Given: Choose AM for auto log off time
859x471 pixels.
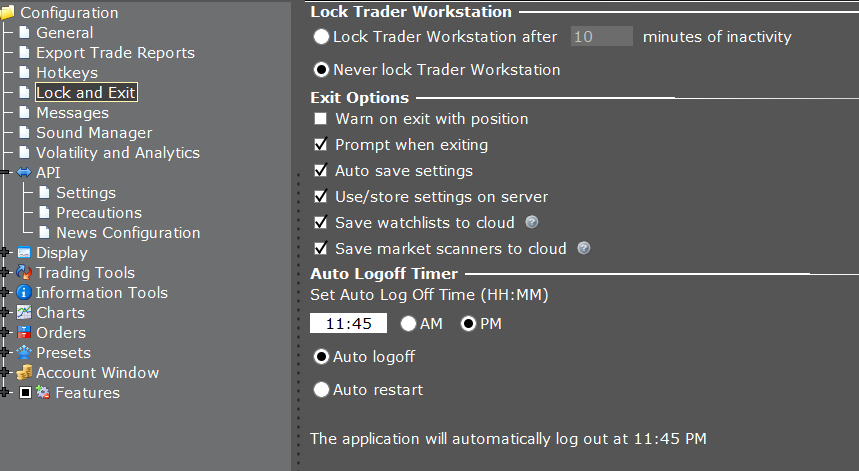Looking at the screenshot, I should click(x=408, y=324).
